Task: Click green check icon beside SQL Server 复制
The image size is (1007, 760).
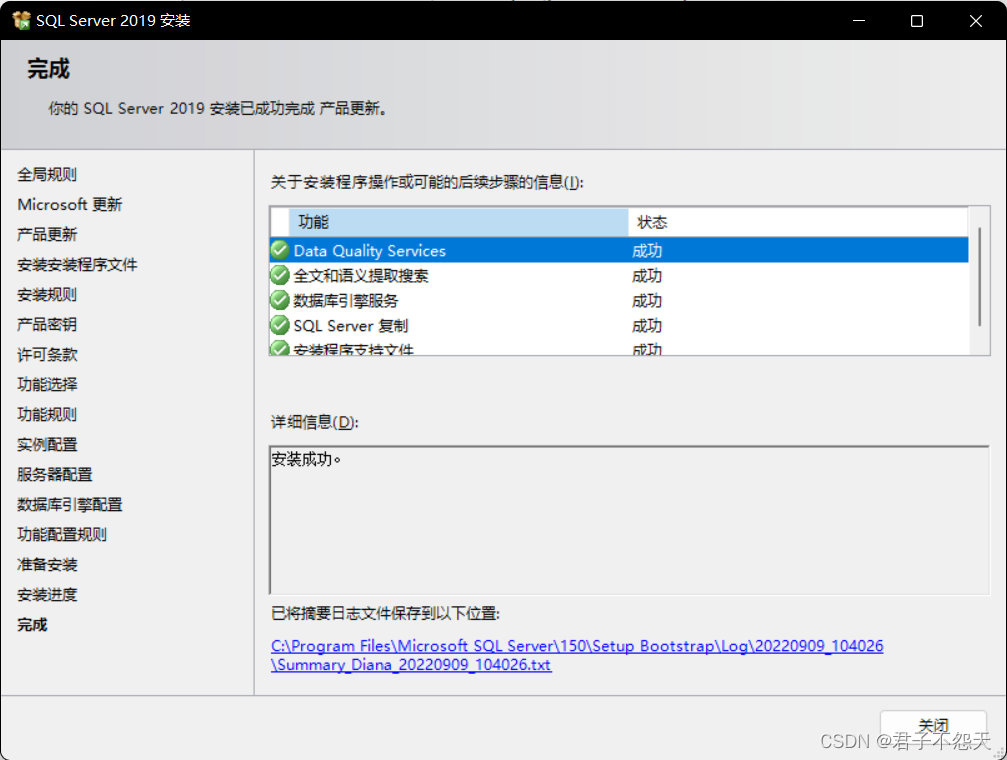Action: (280, 325)
